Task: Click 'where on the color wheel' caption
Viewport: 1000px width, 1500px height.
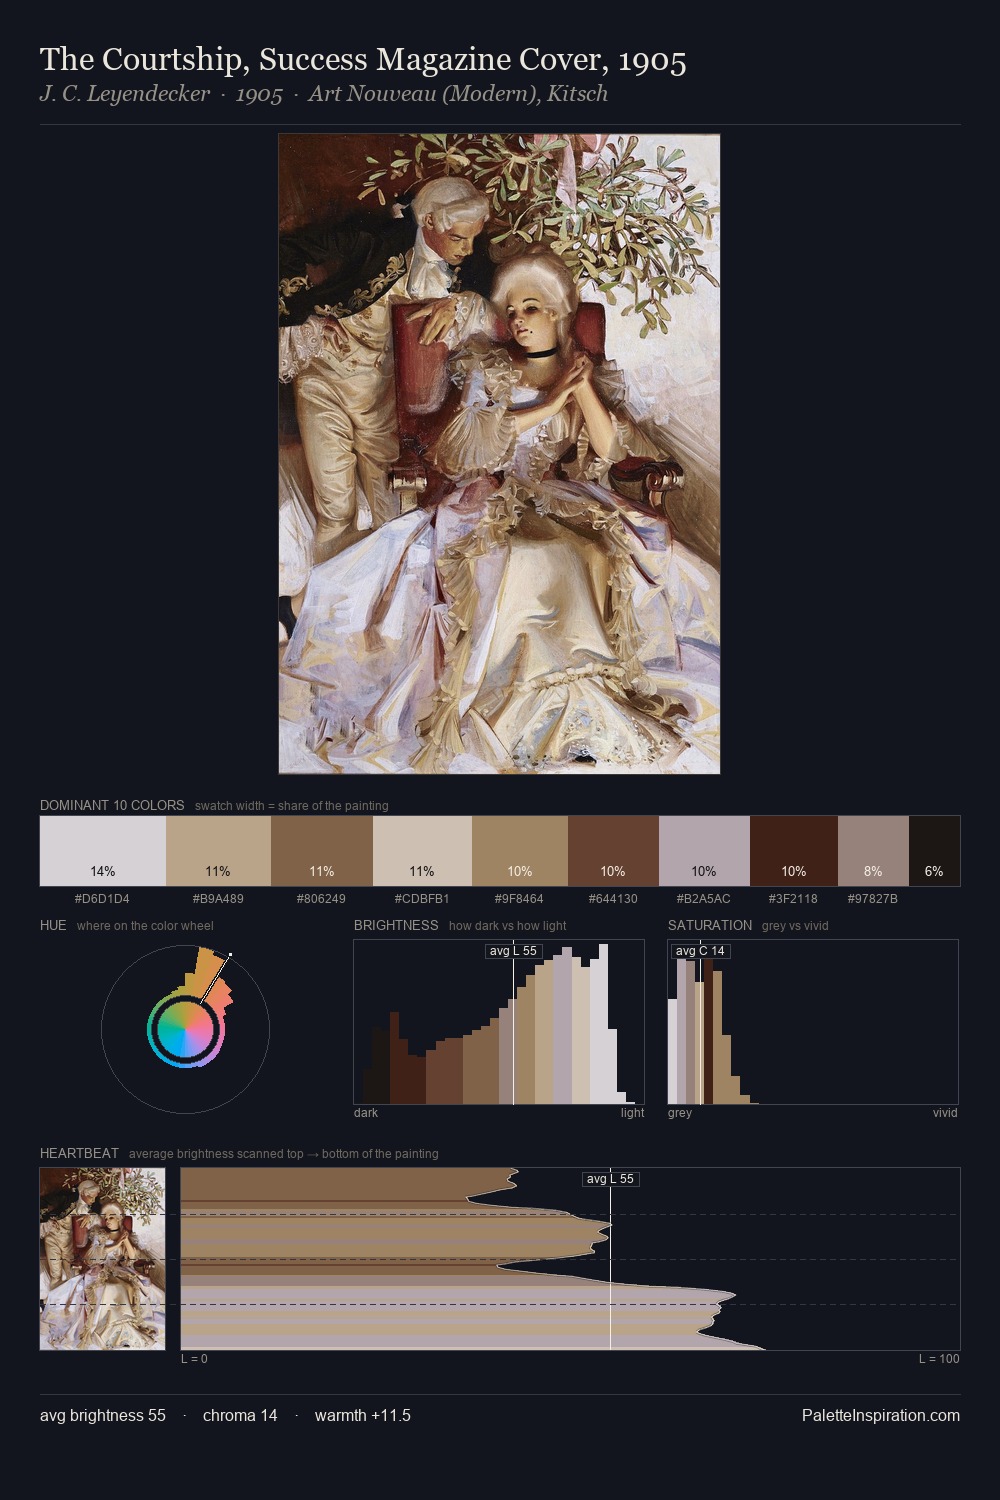Action: (x=145, y=926)
